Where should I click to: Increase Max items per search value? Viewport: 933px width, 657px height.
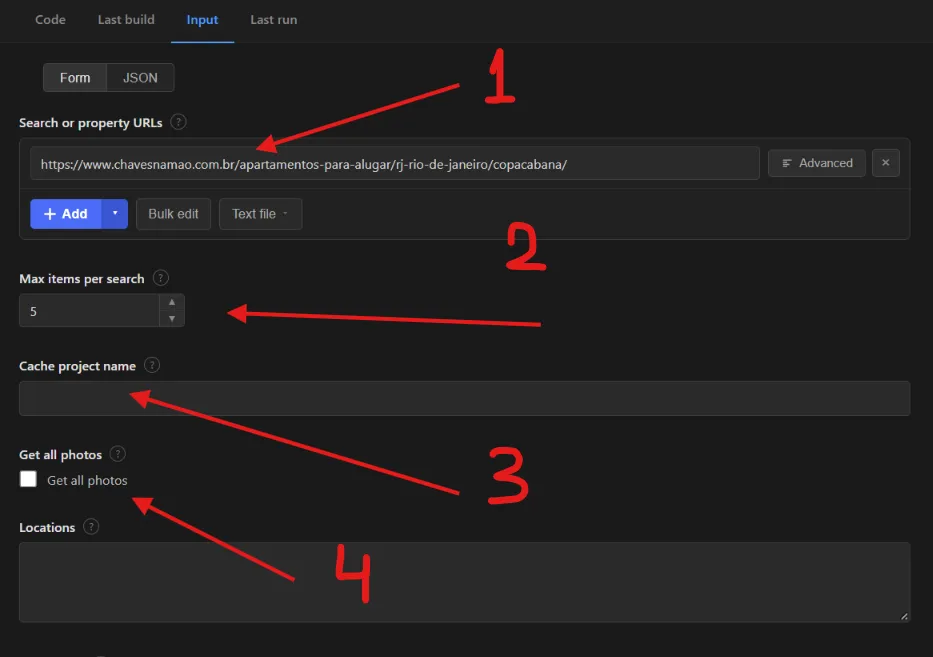[x=172, y=302]
